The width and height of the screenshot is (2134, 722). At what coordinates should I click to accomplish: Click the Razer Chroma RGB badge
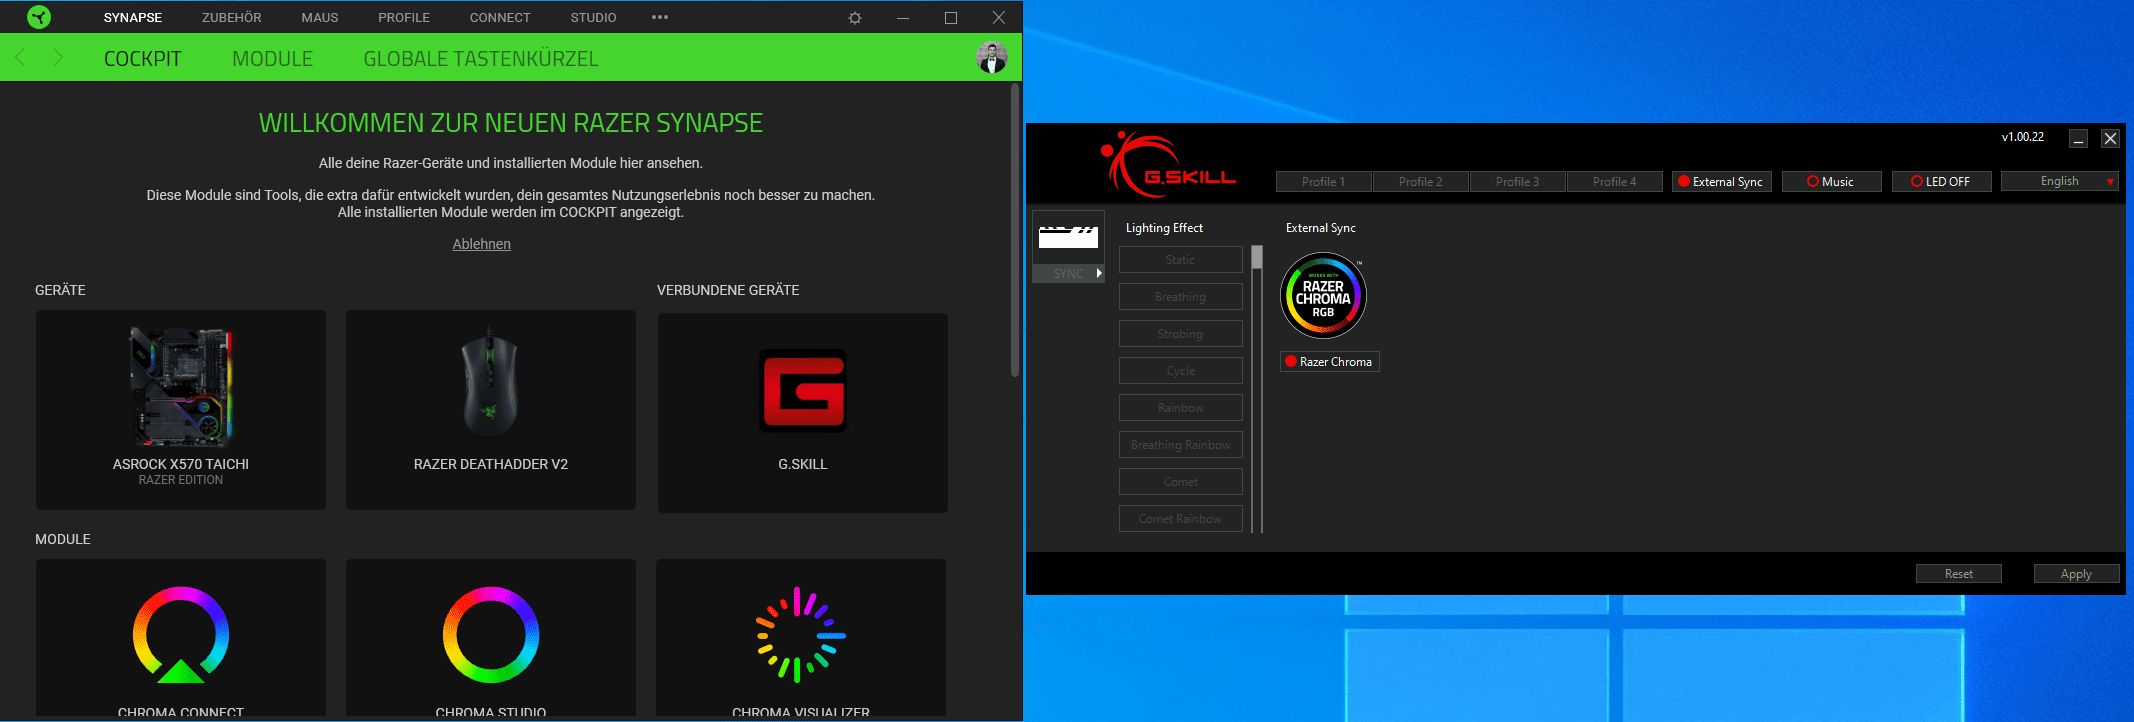[x=1323, y=296]
